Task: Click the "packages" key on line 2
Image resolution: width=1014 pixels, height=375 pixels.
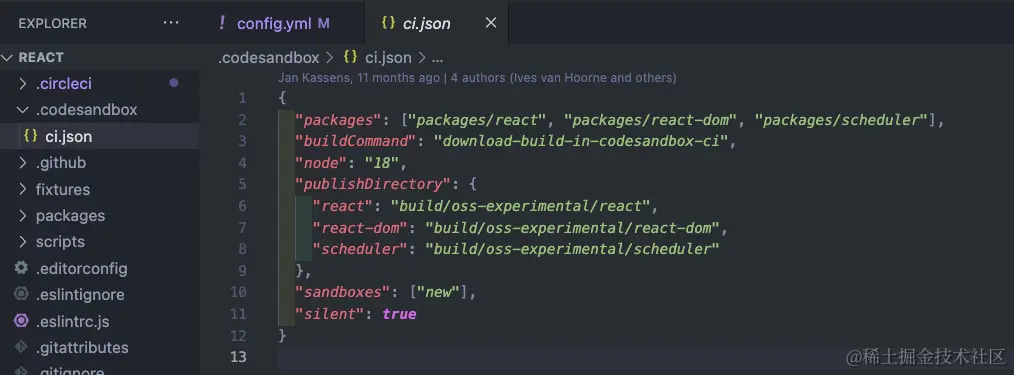Action: pos(338,120)
